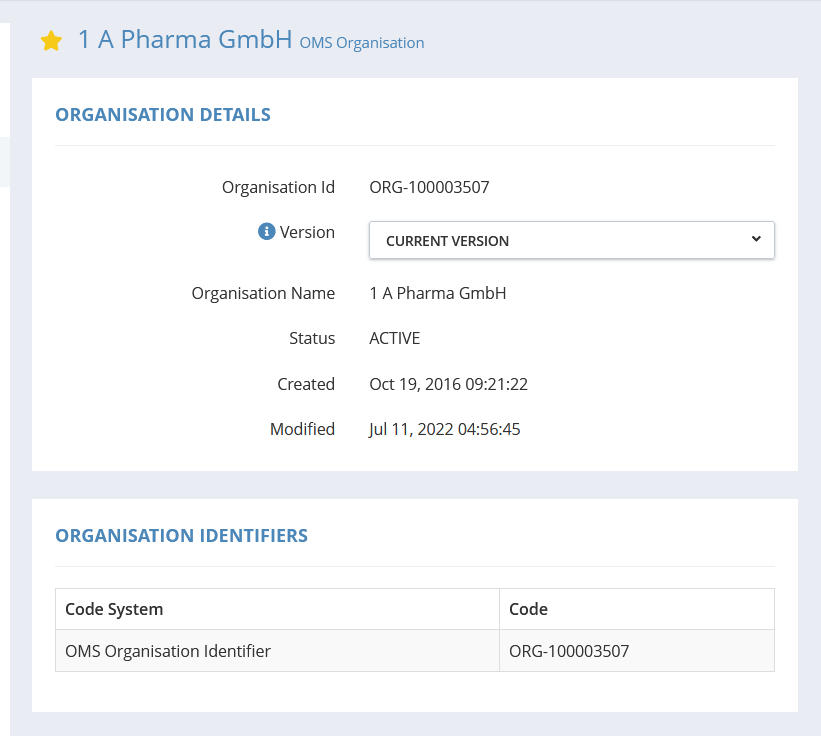Click the Organisation Details section heading
This screenshot has width=821, height=736.
click(x=163, y=114)
